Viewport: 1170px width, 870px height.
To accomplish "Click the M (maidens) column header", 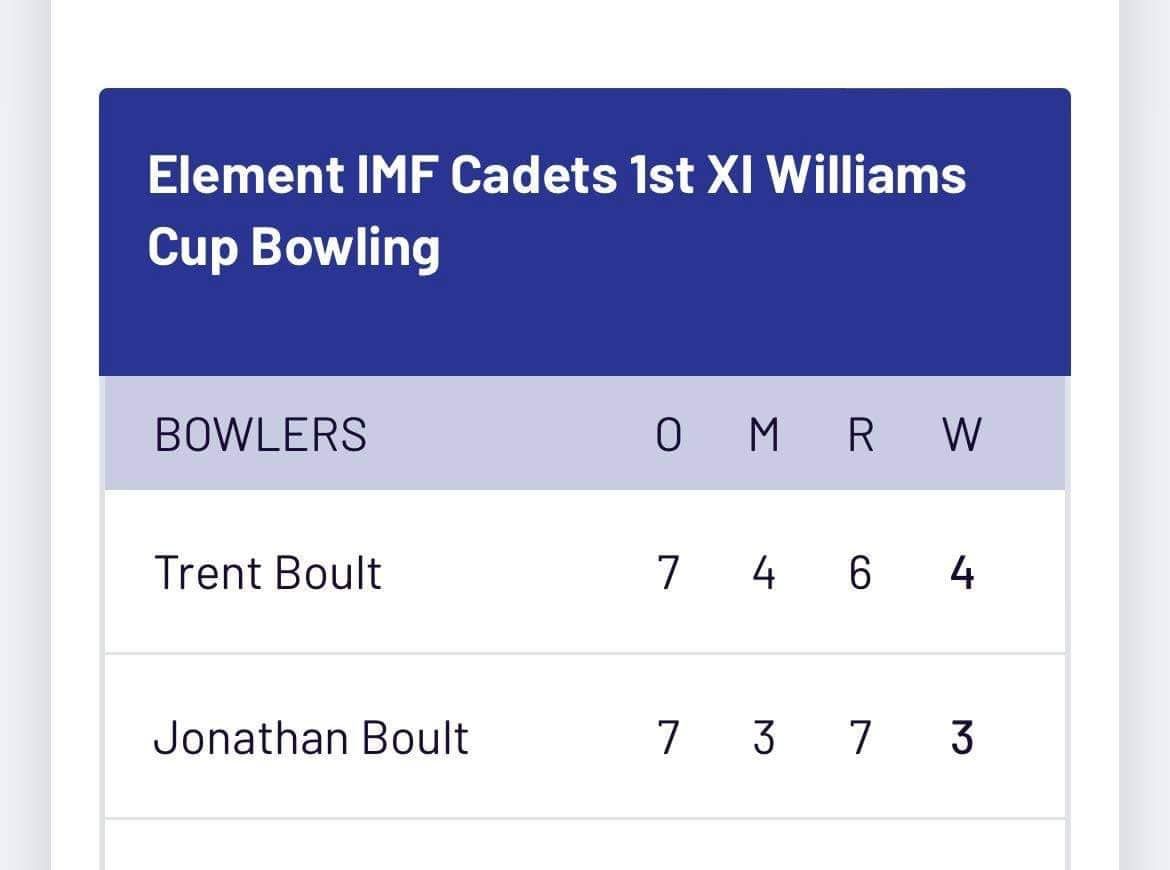I will coord(764,435).
